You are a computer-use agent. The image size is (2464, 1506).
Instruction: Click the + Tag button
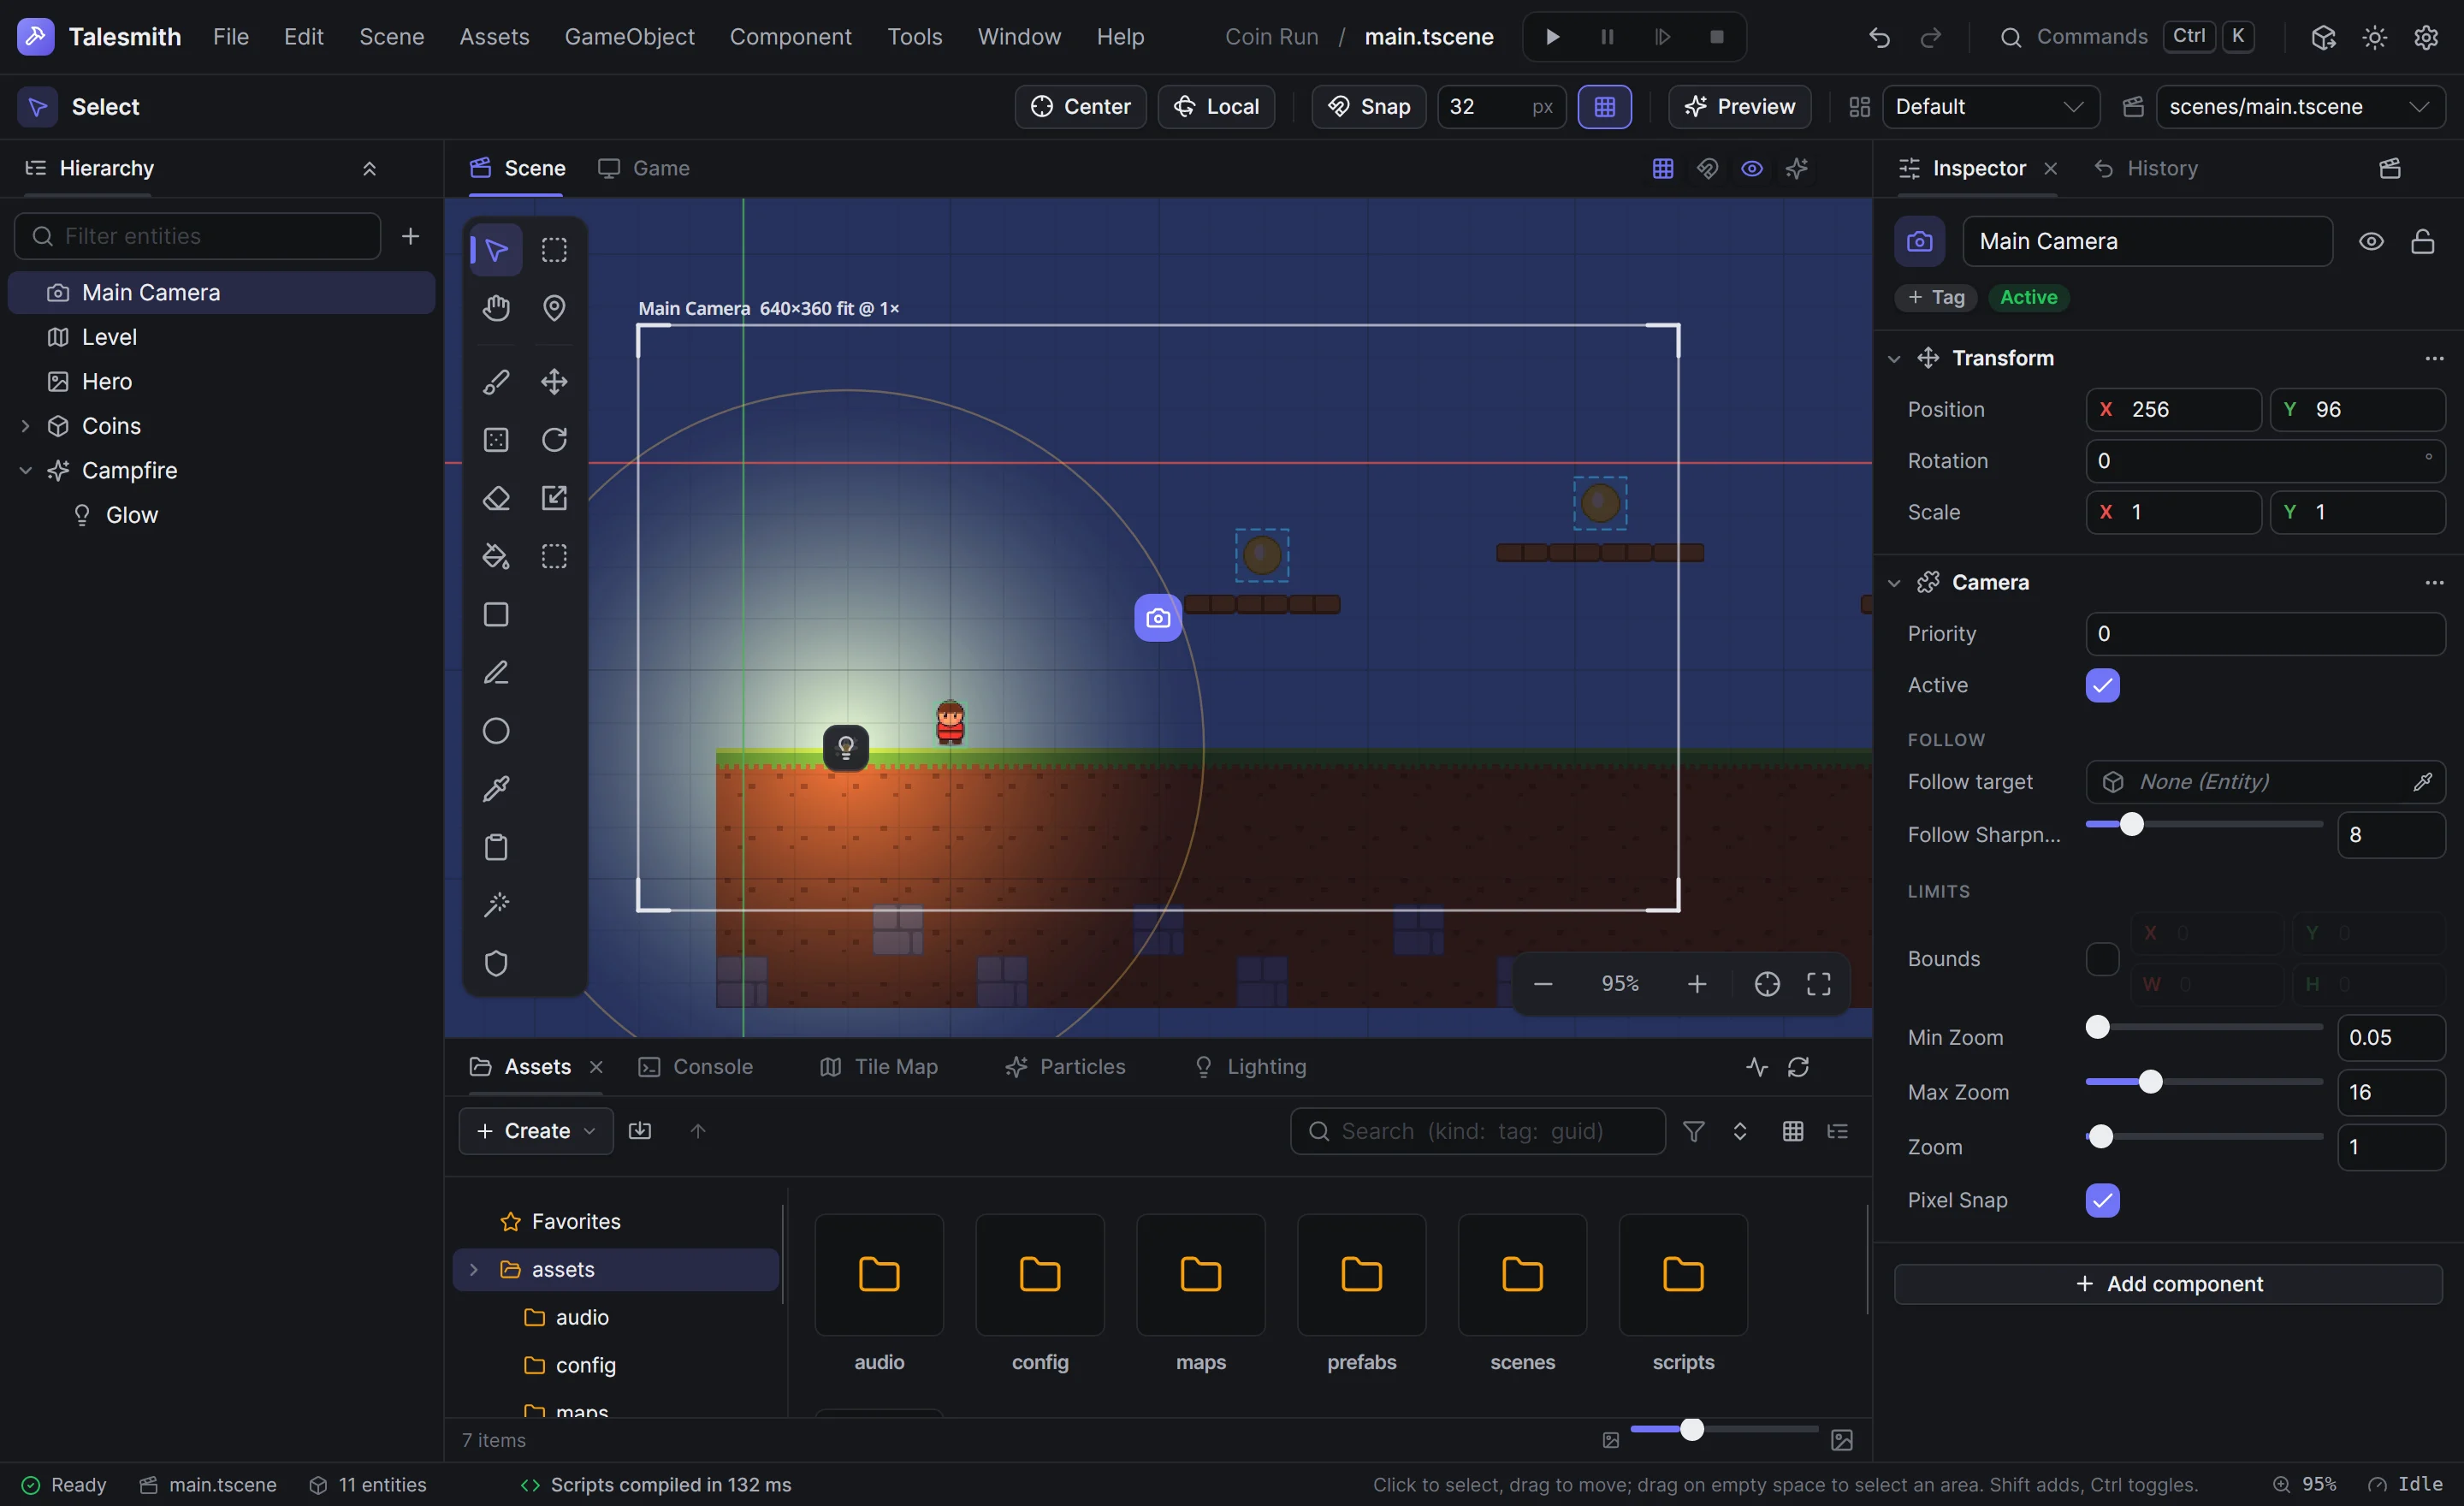pos(1936,297)
